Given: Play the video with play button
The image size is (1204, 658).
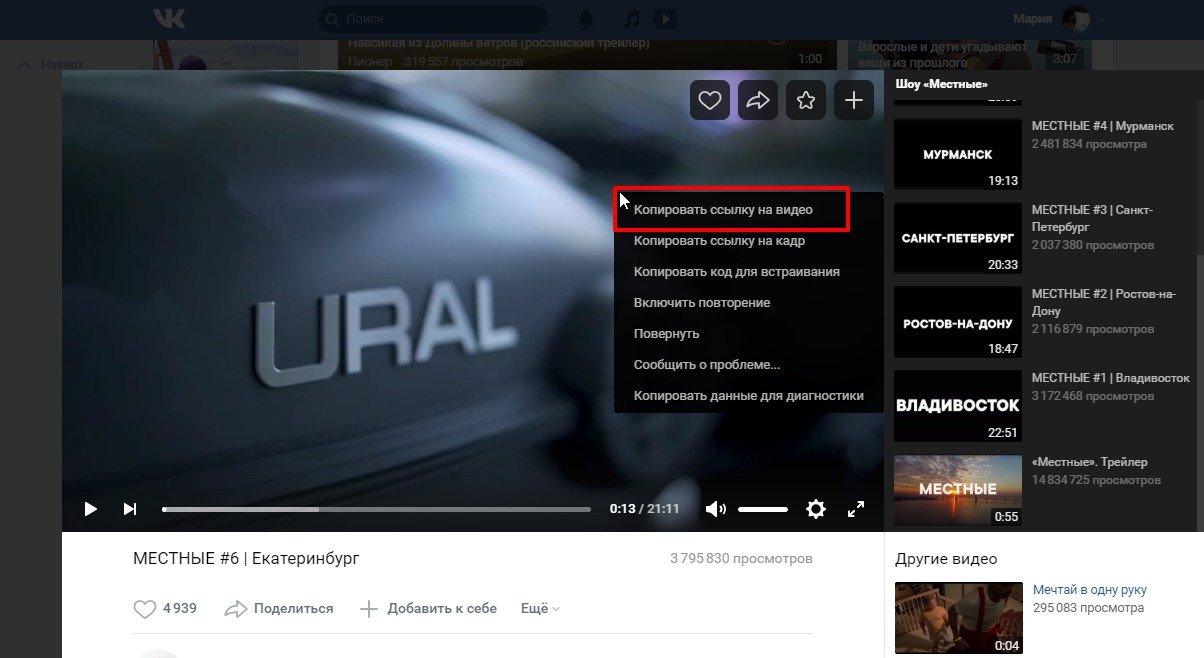Looking at the screenshot, I should [91, 509].
